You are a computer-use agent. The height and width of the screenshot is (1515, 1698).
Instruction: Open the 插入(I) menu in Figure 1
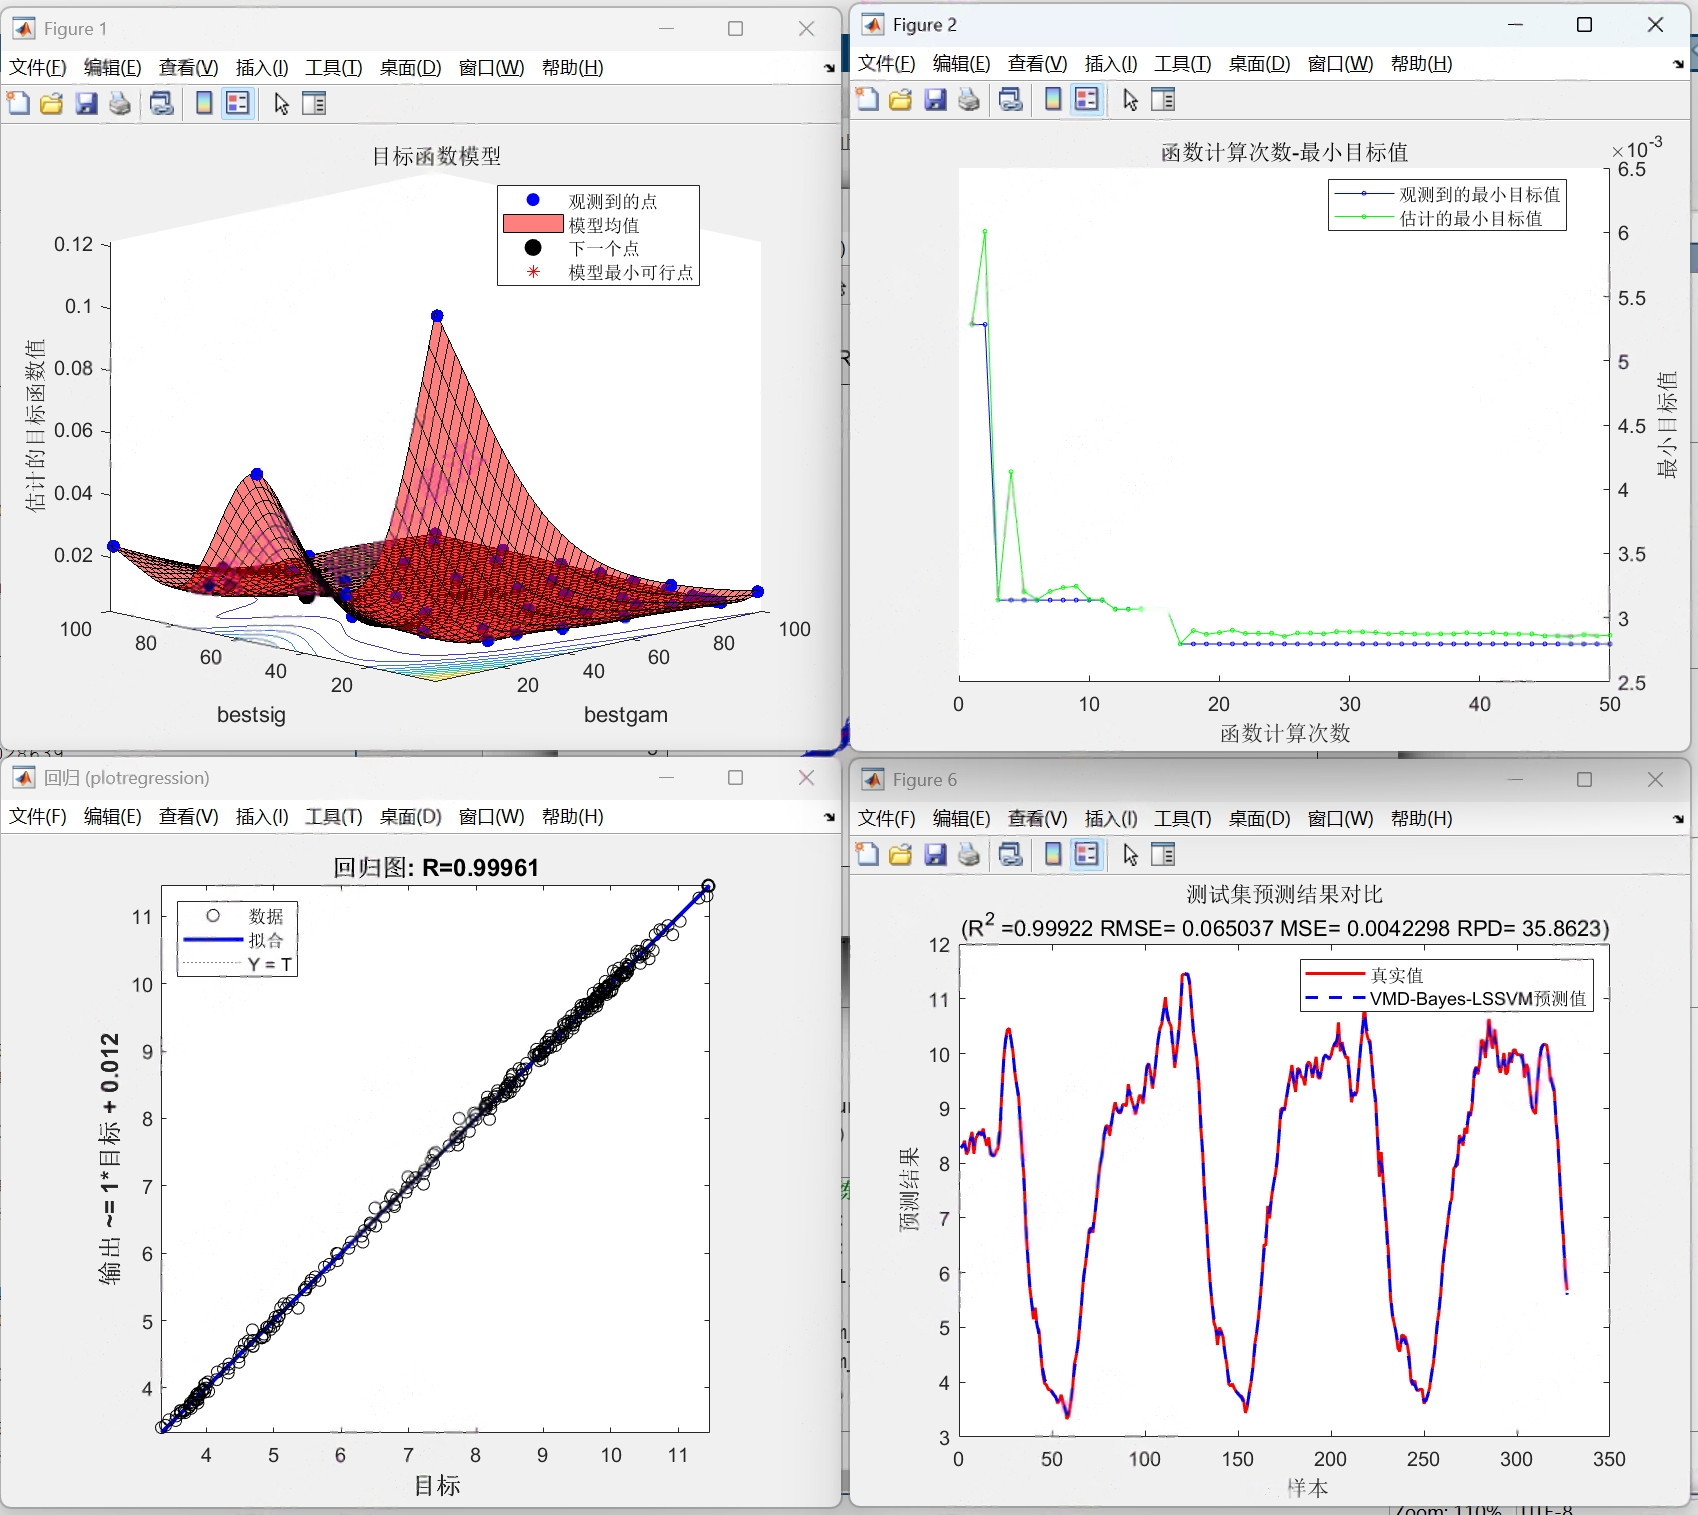tap(261, 68)
